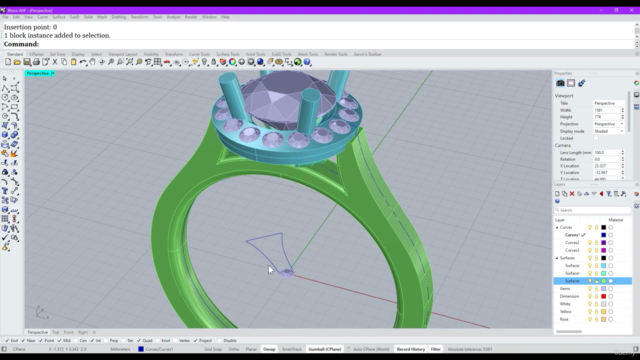This screenshot has height=360, width=640.
Task: Collapse the Curves layer group
Action: [557, 227]
